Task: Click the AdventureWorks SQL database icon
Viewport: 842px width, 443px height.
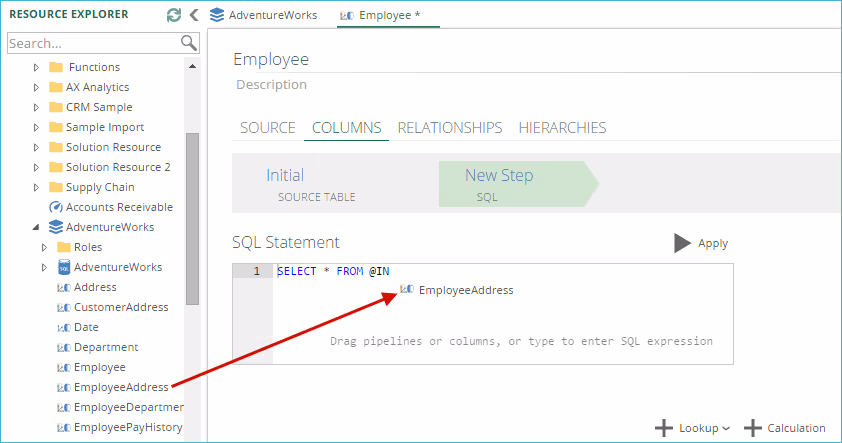Action: point(64,267)
